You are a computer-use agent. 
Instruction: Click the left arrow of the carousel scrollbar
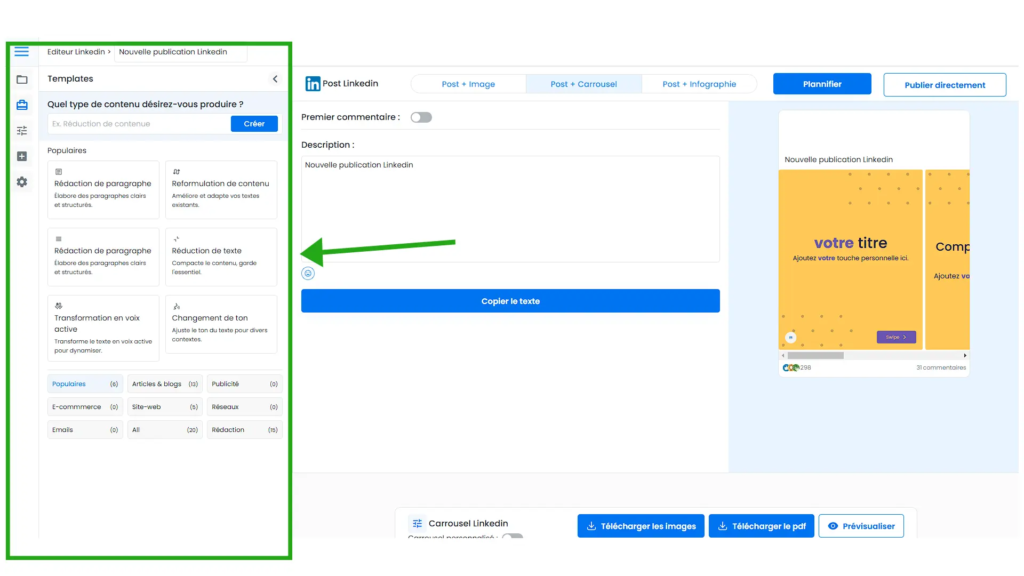click(783, 356)
